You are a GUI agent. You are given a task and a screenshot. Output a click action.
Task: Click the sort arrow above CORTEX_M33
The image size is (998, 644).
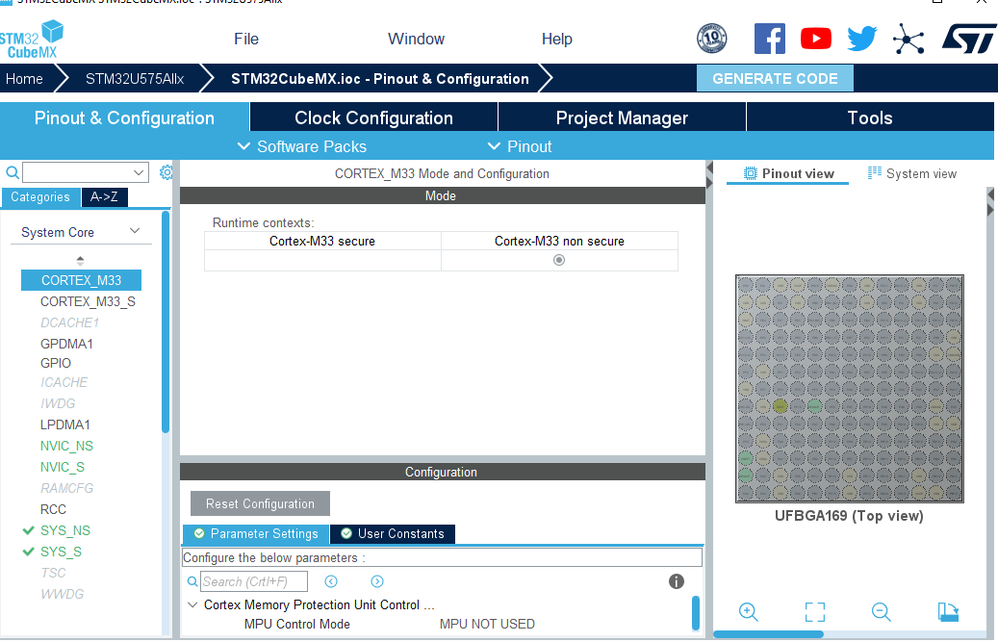[x=80, y=260]
